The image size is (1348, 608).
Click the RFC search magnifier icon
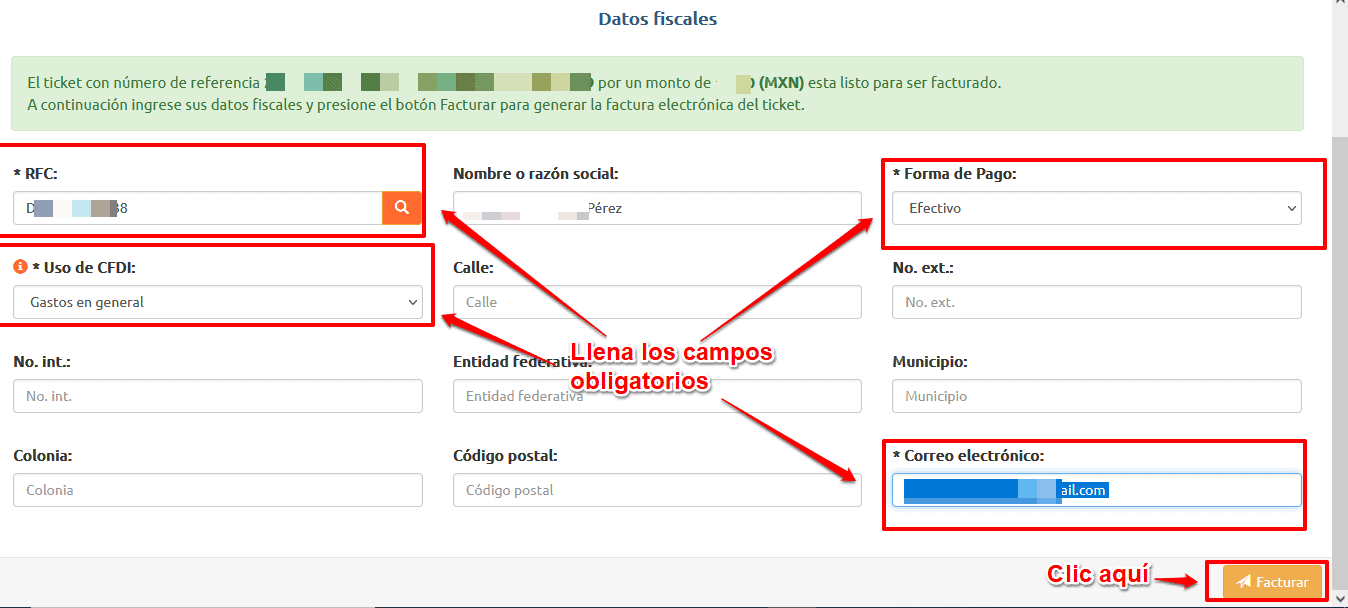[x=402, y=208]
